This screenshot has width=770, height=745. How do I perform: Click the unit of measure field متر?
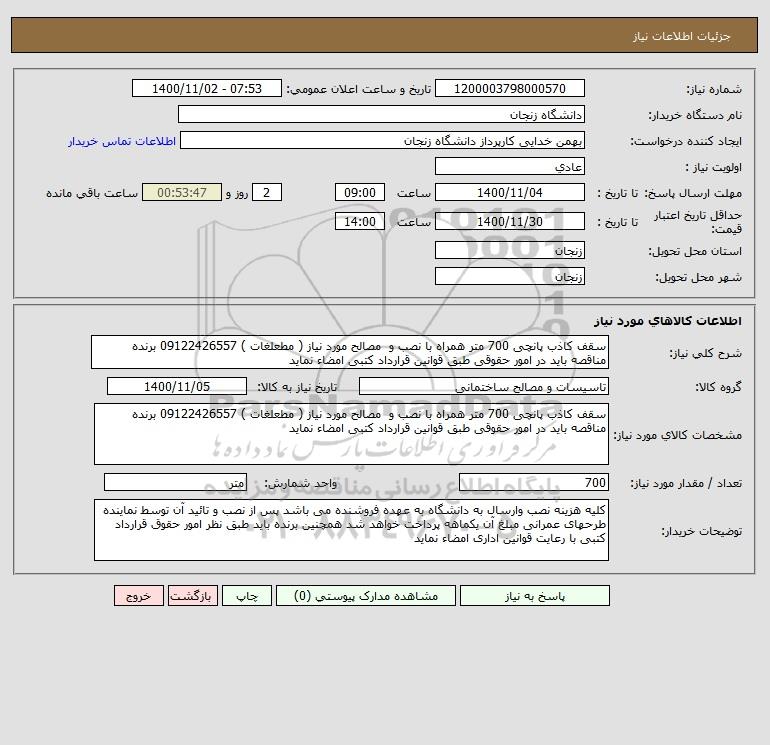pyautogui.click(x=175, y=482)
